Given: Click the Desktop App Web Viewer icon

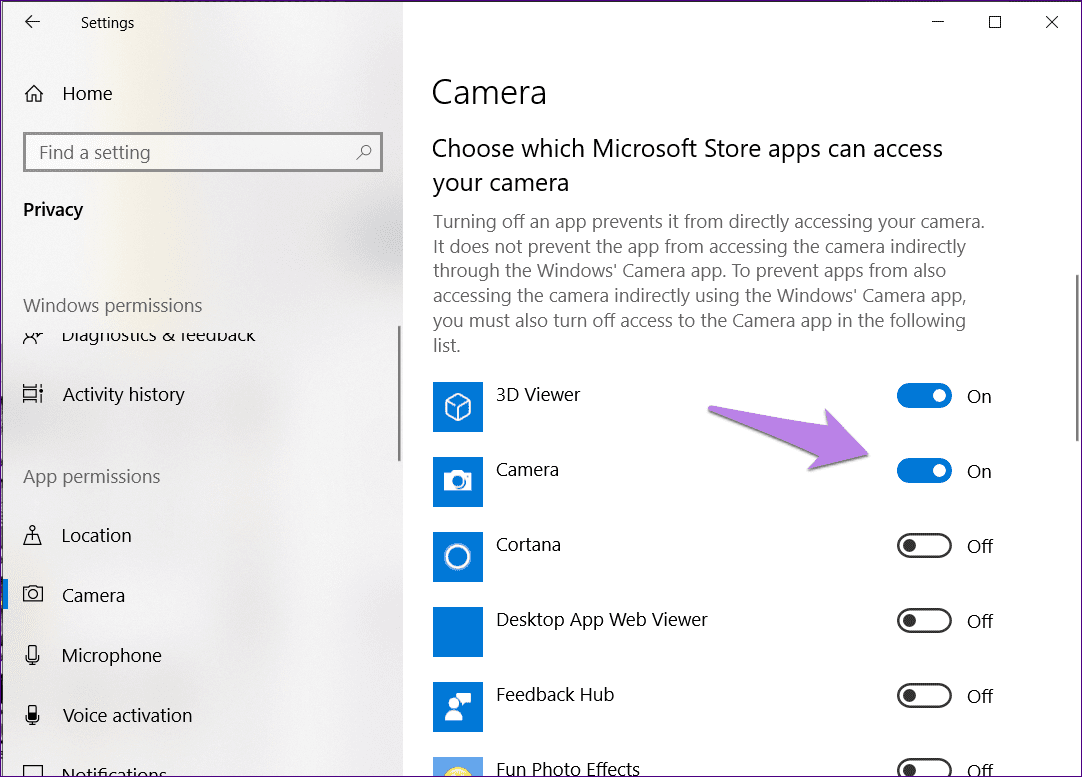Looking at the screenshot, I should [x=458, y=632].
